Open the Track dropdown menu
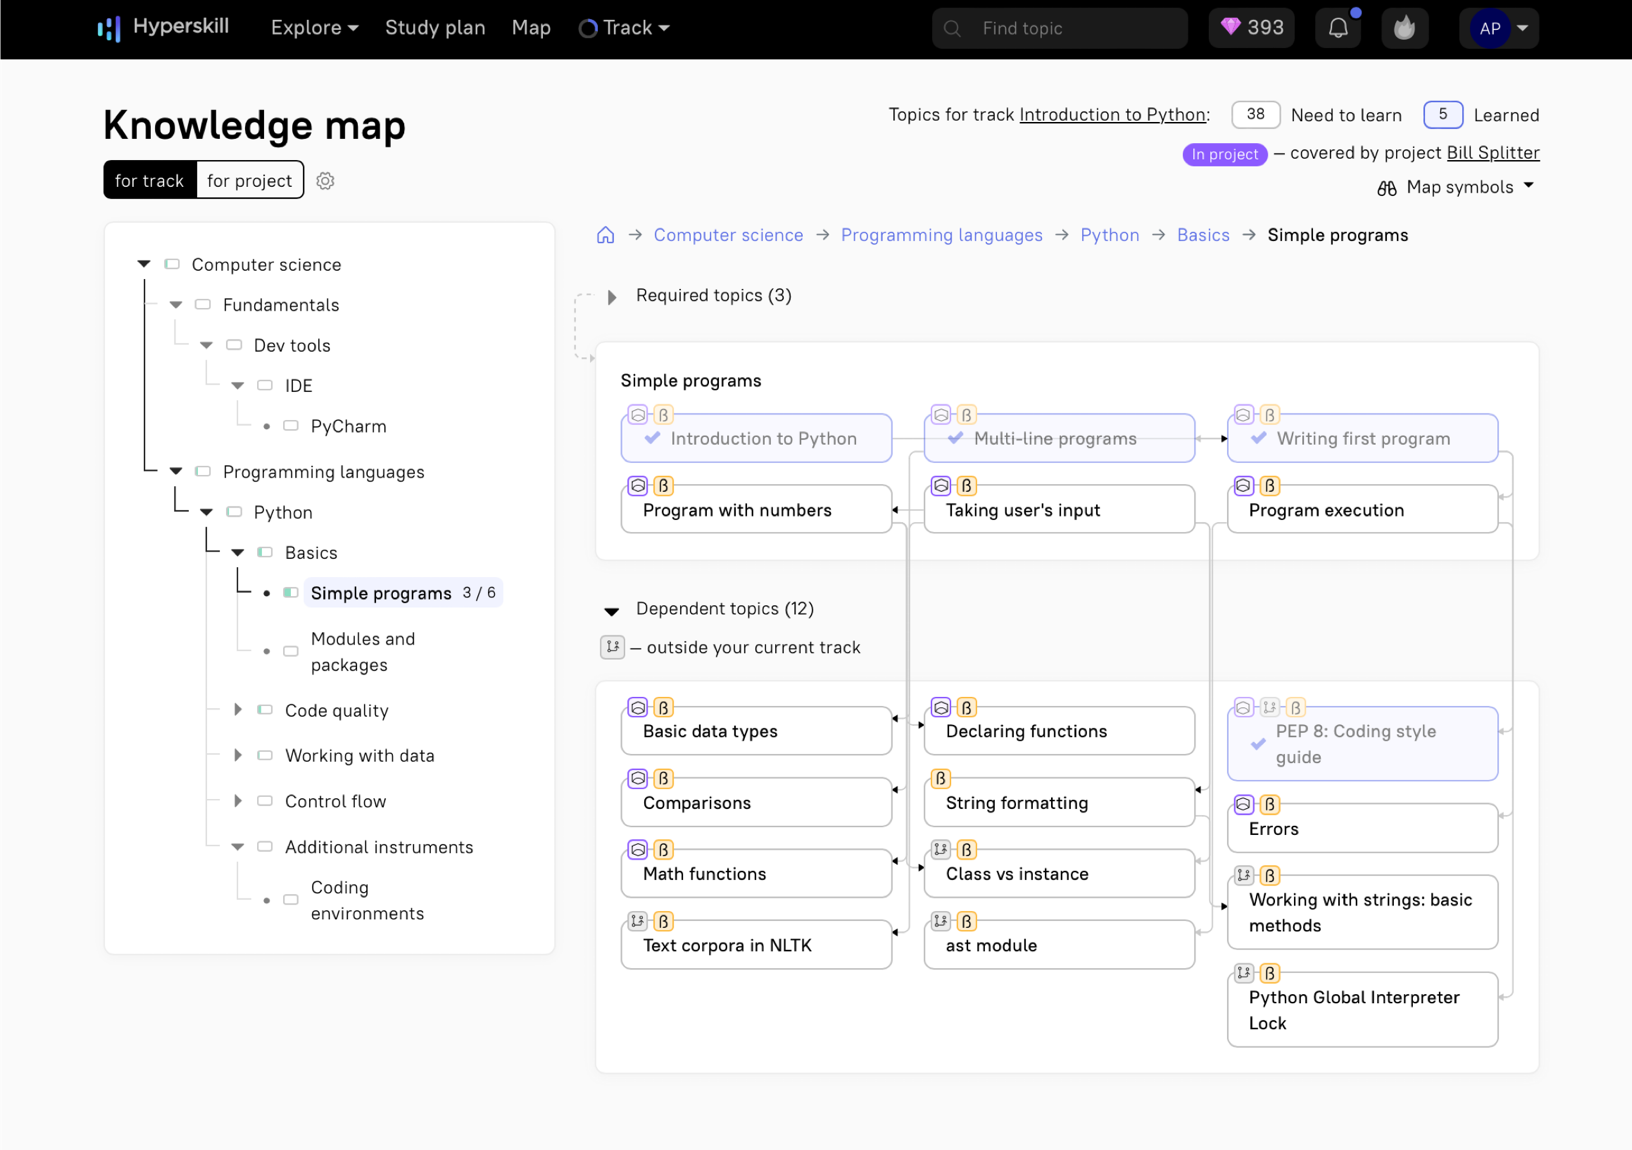Image resolution: width=1632 pixels, height=1150 pixels. point(623,27)
